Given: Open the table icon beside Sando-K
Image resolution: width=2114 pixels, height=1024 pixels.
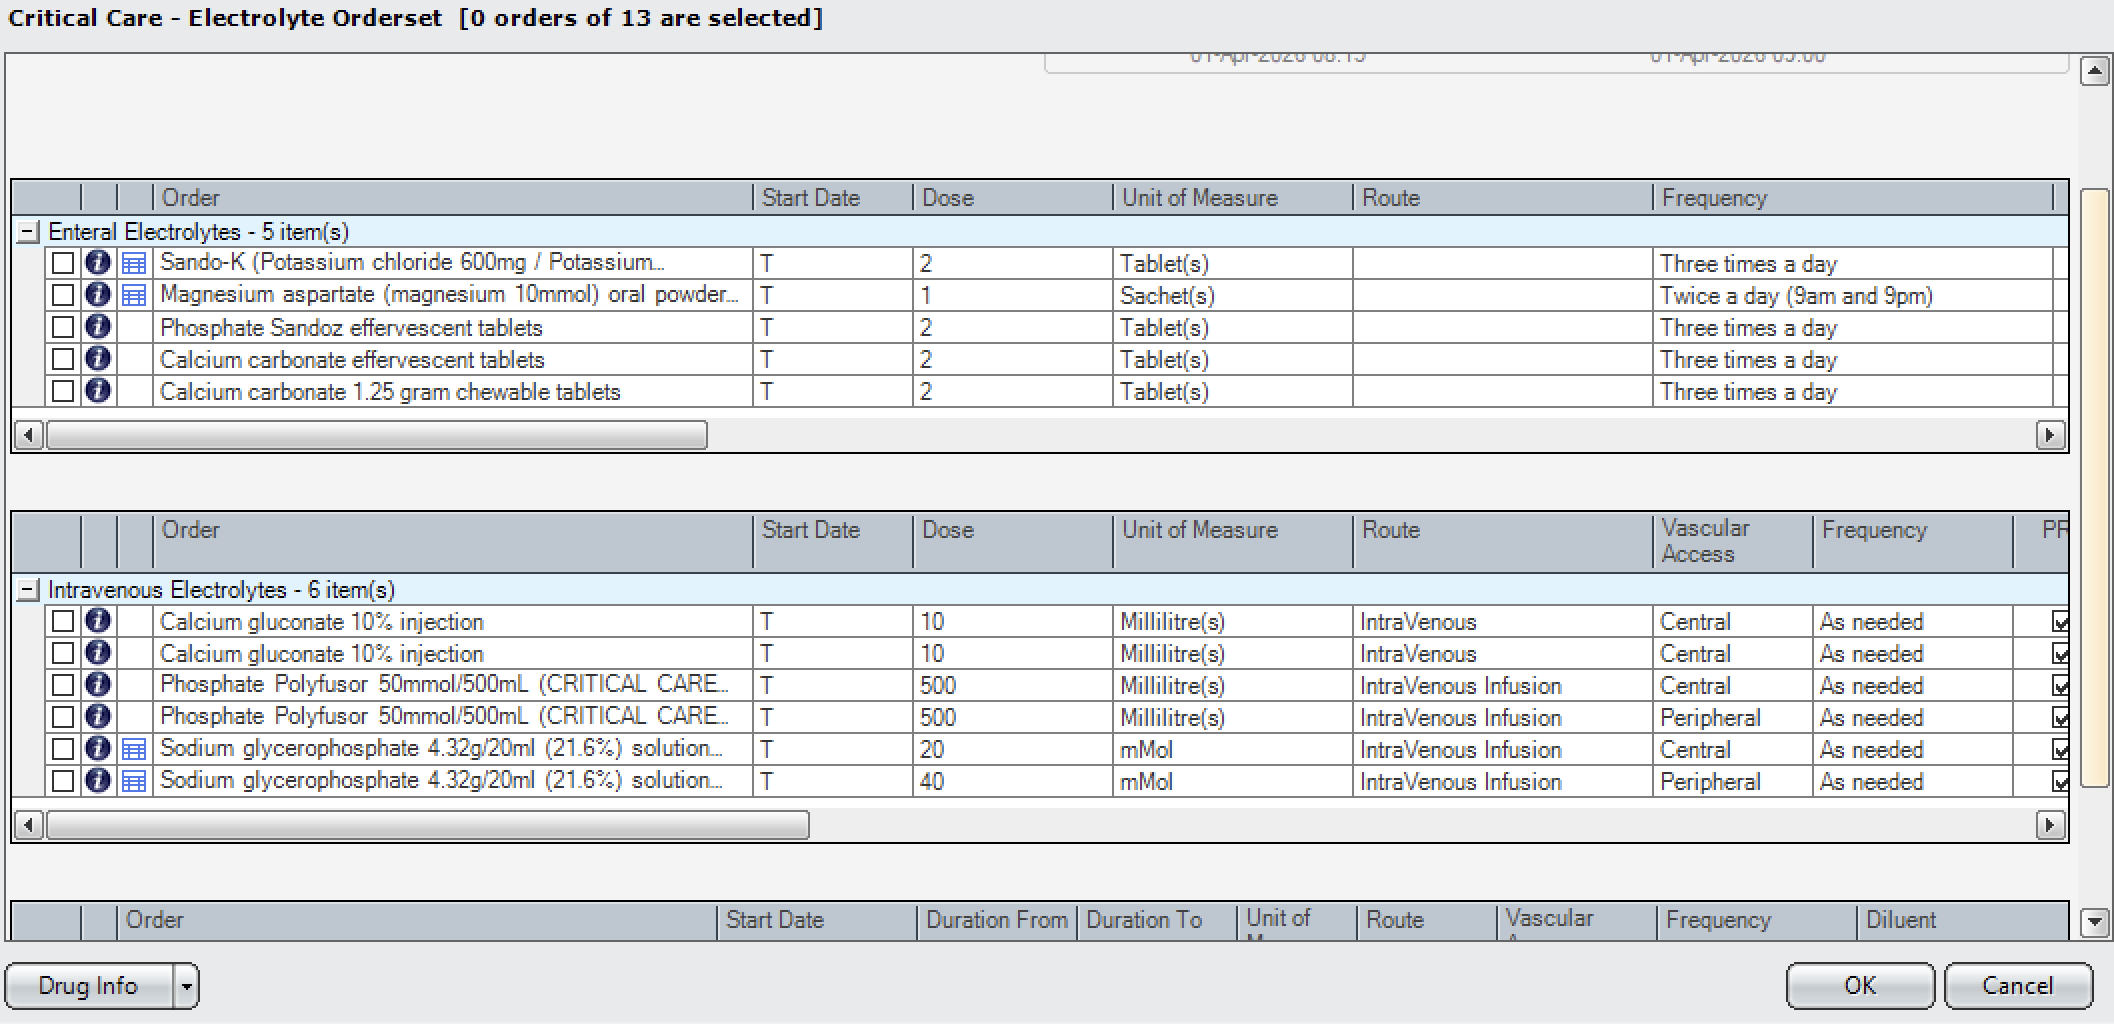Looking at the screenshot, I should tap(134, 264).
